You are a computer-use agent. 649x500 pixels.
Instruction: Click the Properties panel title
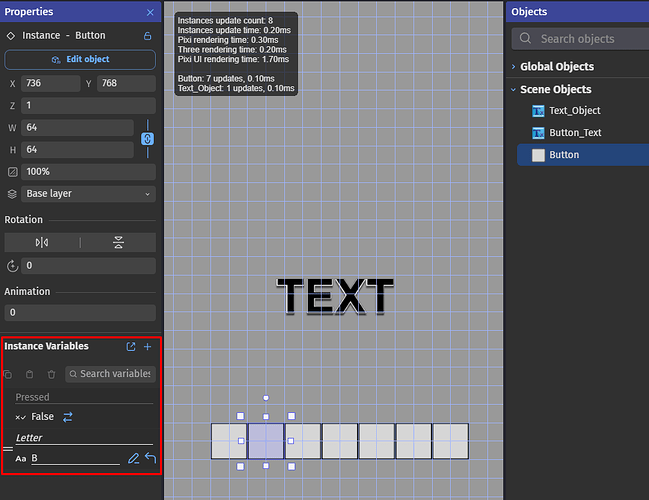(29, 12)
